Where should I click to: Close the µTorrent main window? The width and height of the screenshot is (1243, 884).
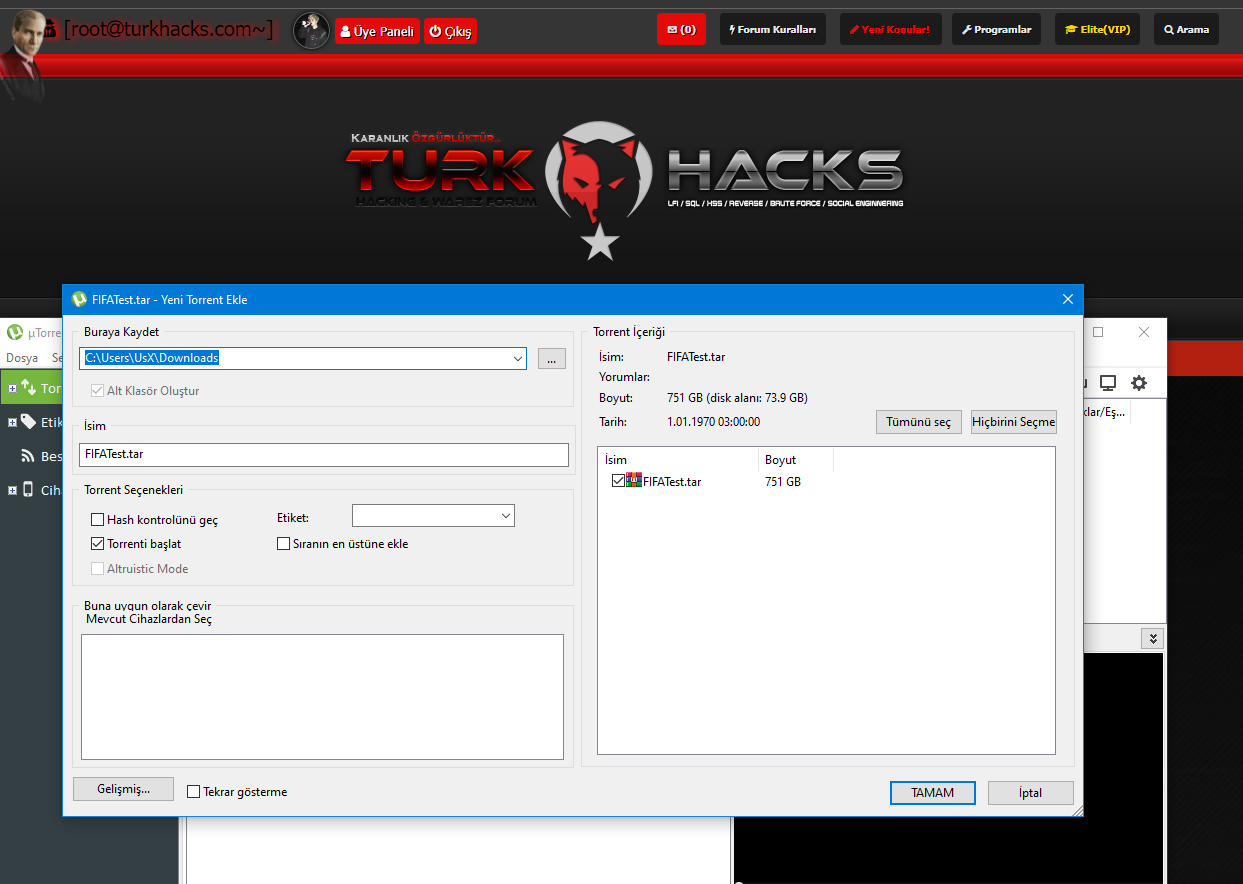click(1145, 332)
